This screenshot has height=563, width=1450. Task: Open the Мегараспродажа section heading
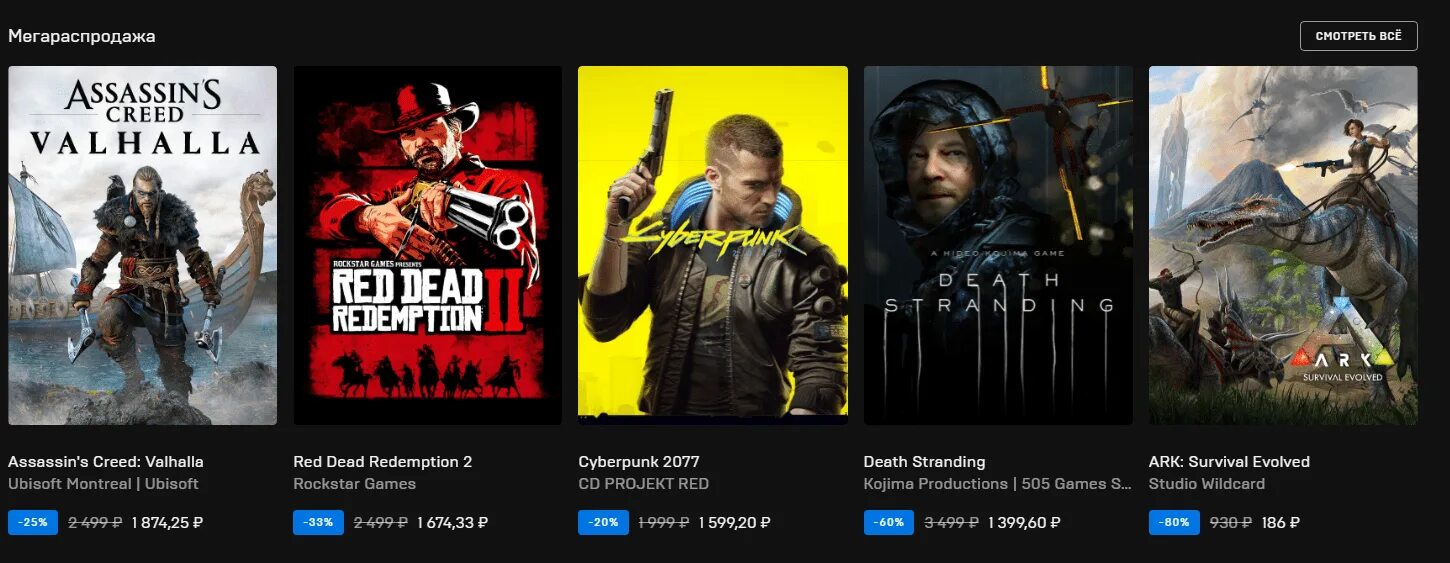82,36
